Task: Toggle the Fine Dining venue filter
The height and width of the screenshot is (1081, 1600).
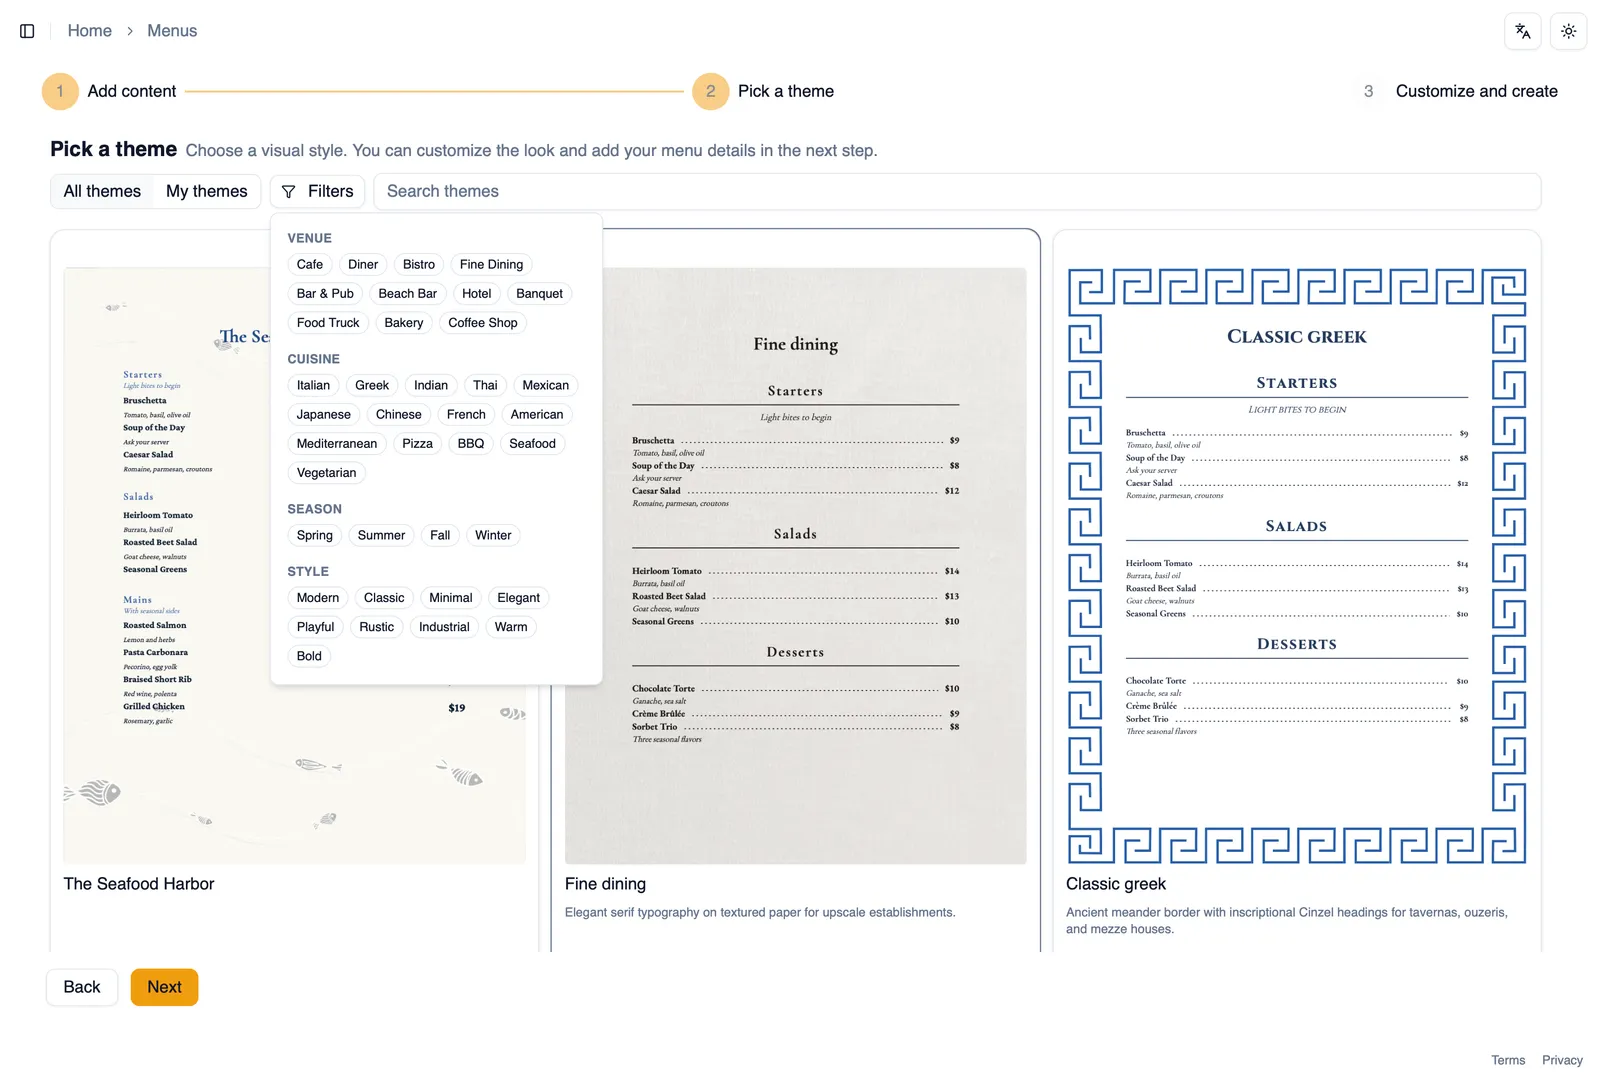Action: pos(491,265)
